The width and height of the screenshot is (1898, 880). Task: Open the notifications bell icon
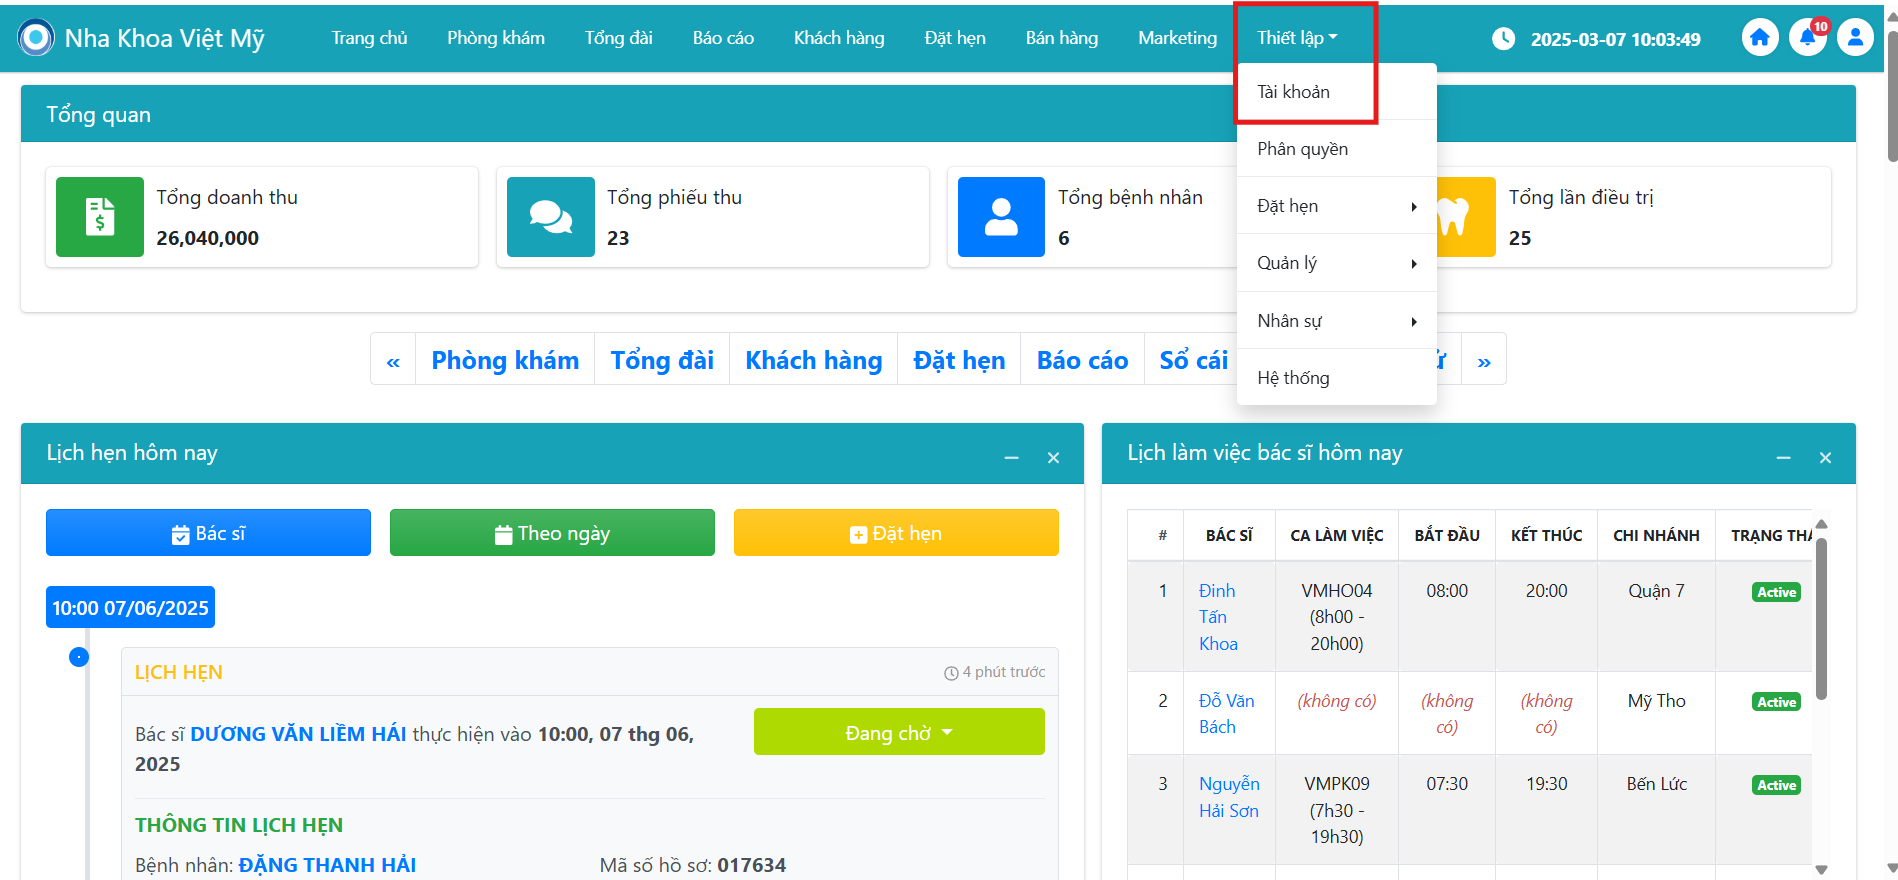(x=1807, y=38)
